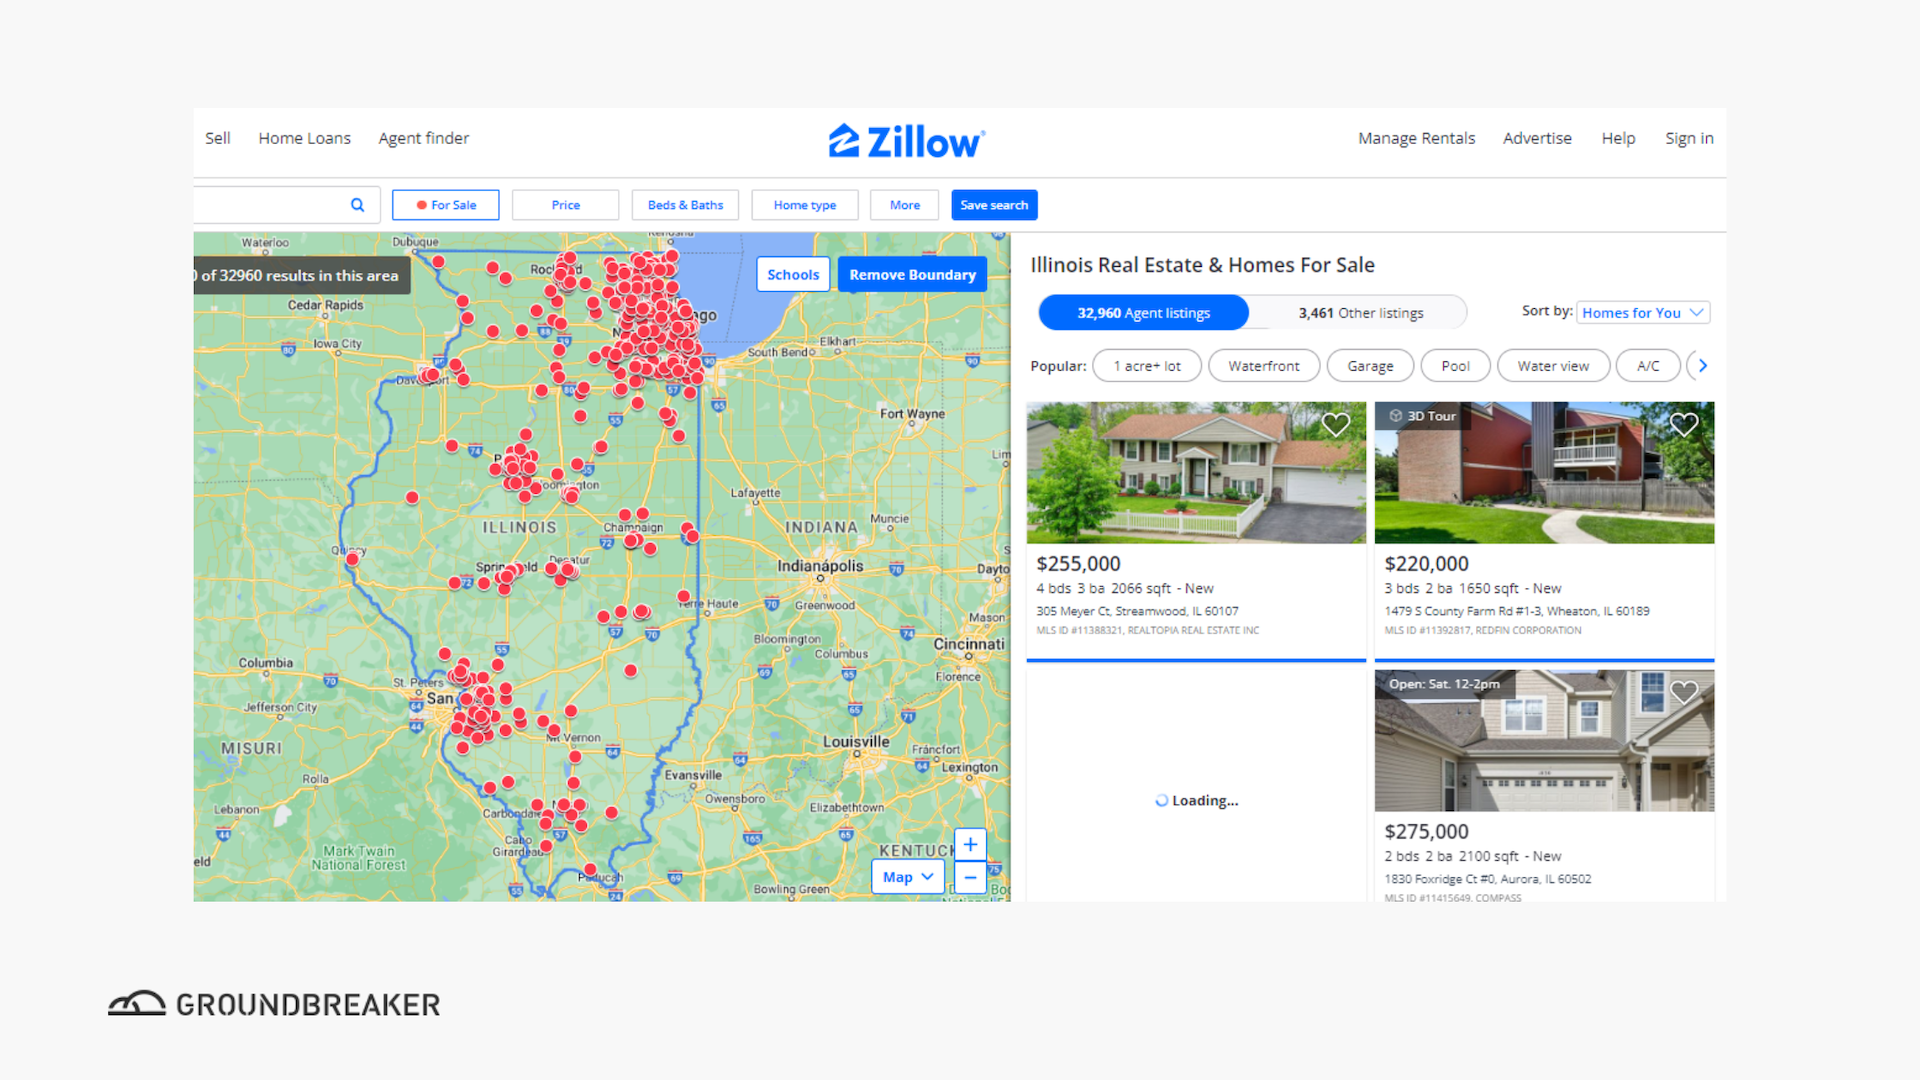Screen dimensions: 1920x1080
Task: Open the Home type filter
Action: click(805, 205)
